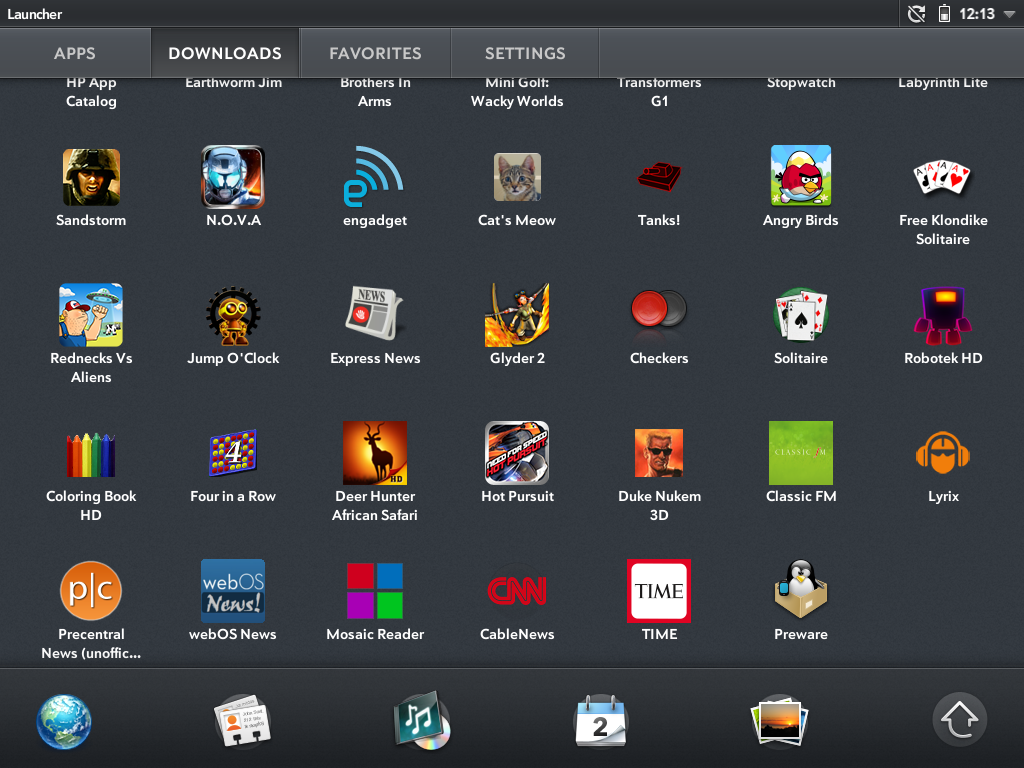Open the web browser globe in dock

tap(64, 722)
